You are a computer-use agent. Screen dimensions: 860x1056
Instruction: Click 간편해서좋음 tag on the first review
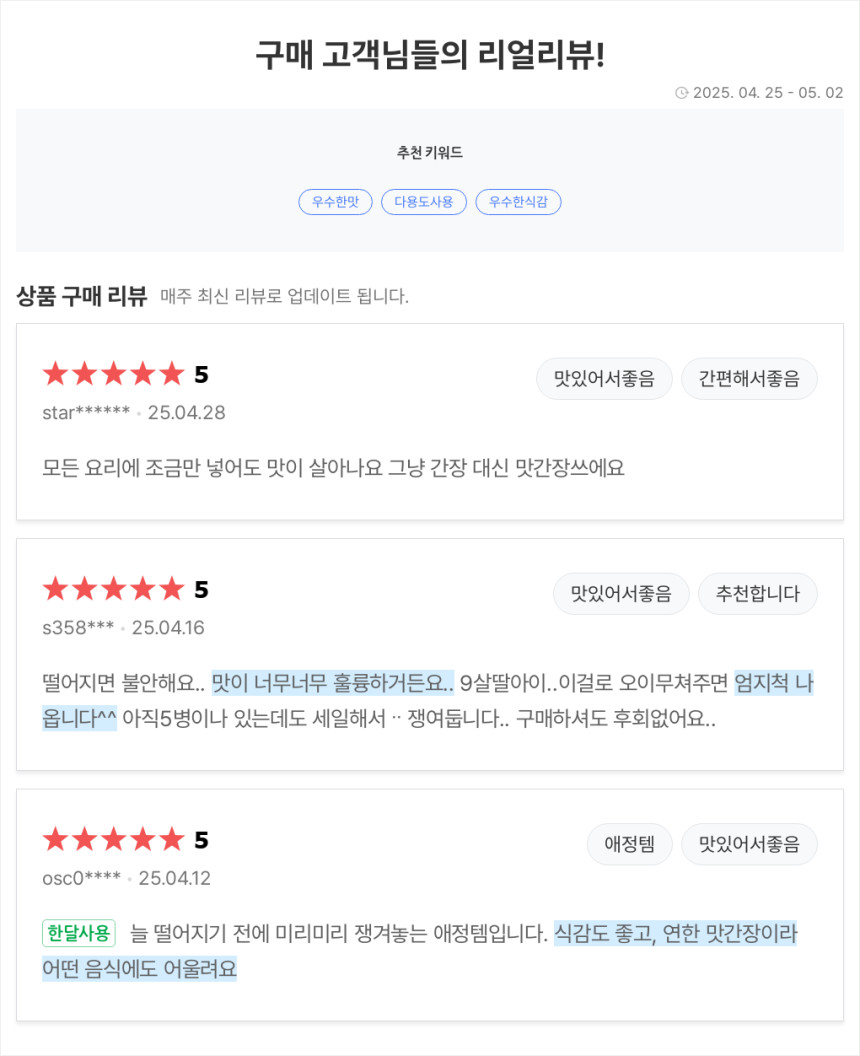[x=750, y=378]
